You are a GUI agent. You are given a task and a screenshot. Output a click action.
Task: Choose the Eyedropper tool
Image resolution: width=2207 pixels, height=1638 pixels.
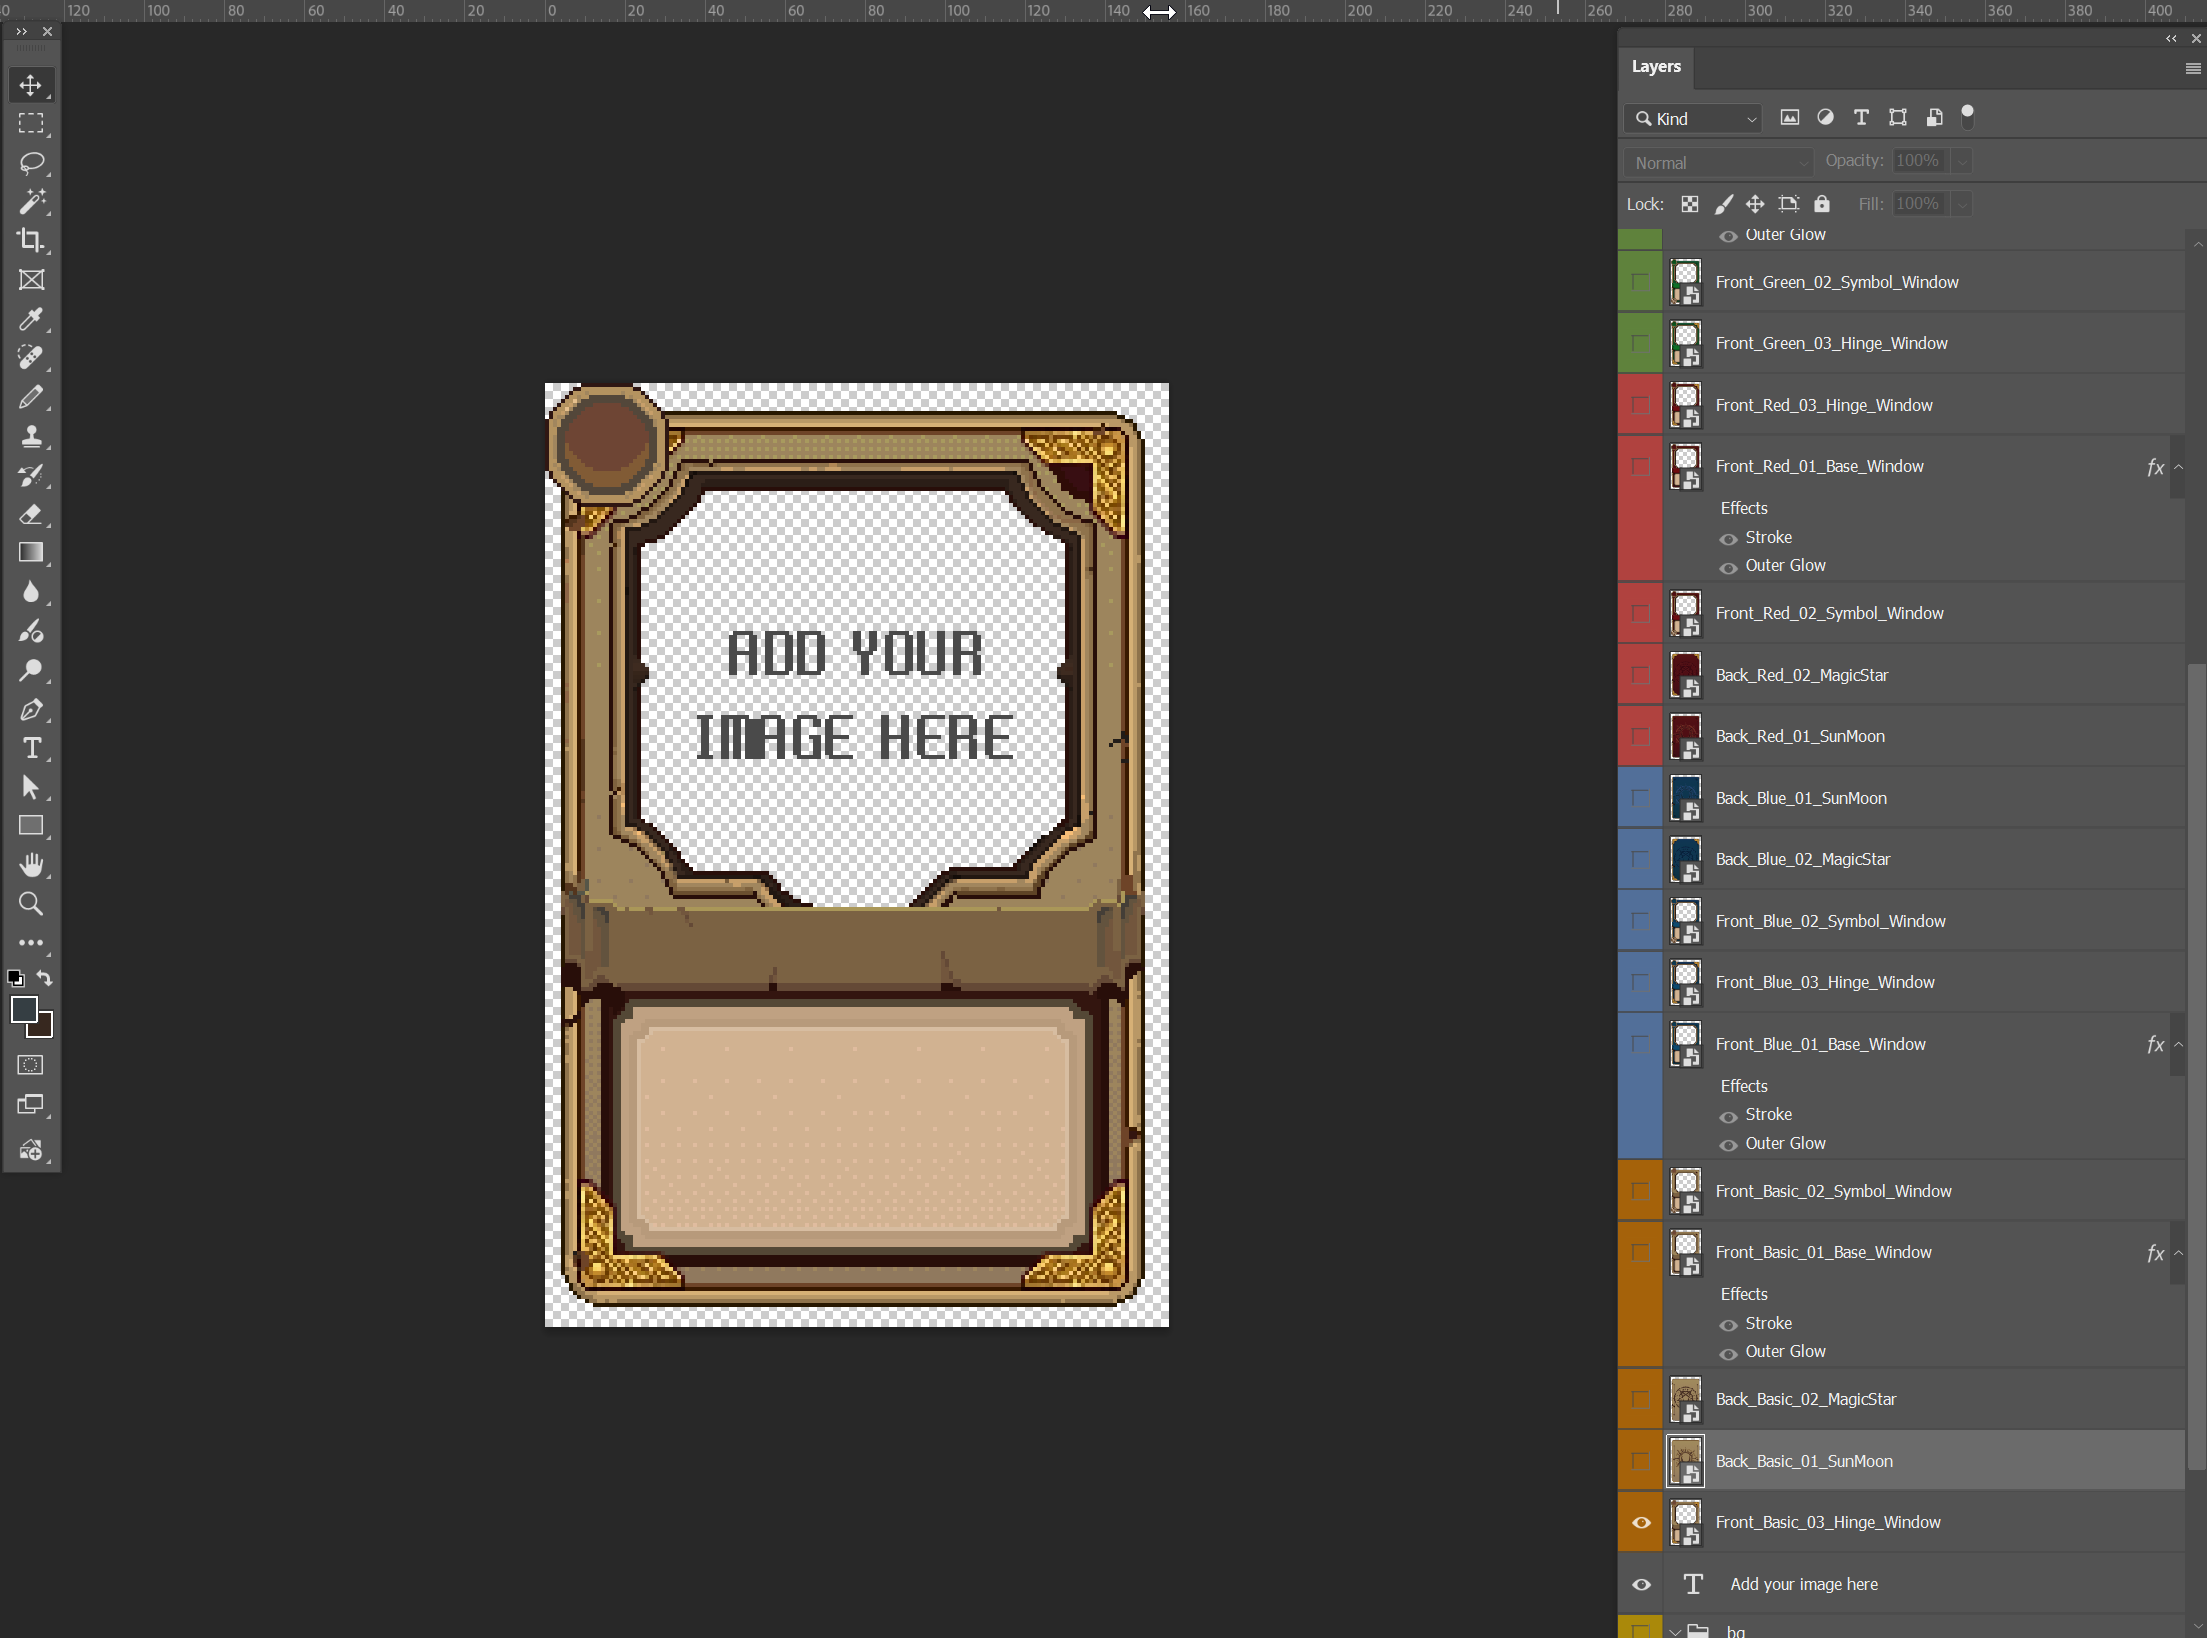tap(31, 319)
